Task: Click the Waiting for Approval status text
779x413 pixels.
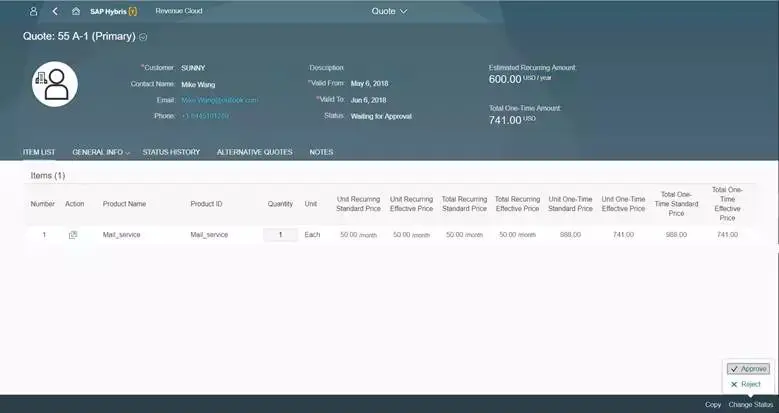Action: pos(381,116)
